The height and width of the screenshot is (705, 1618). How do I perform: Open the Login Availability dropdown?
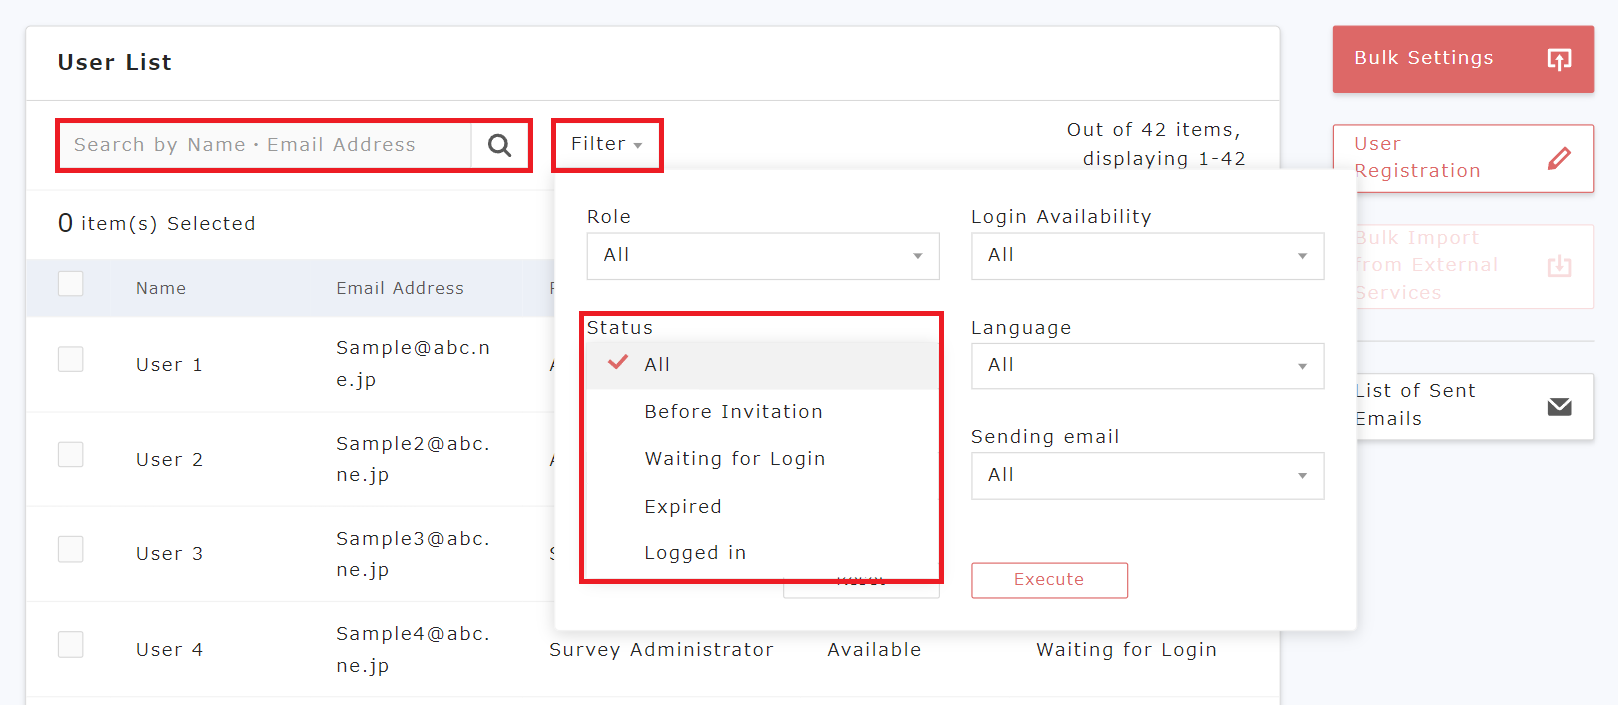(1146, 256)
